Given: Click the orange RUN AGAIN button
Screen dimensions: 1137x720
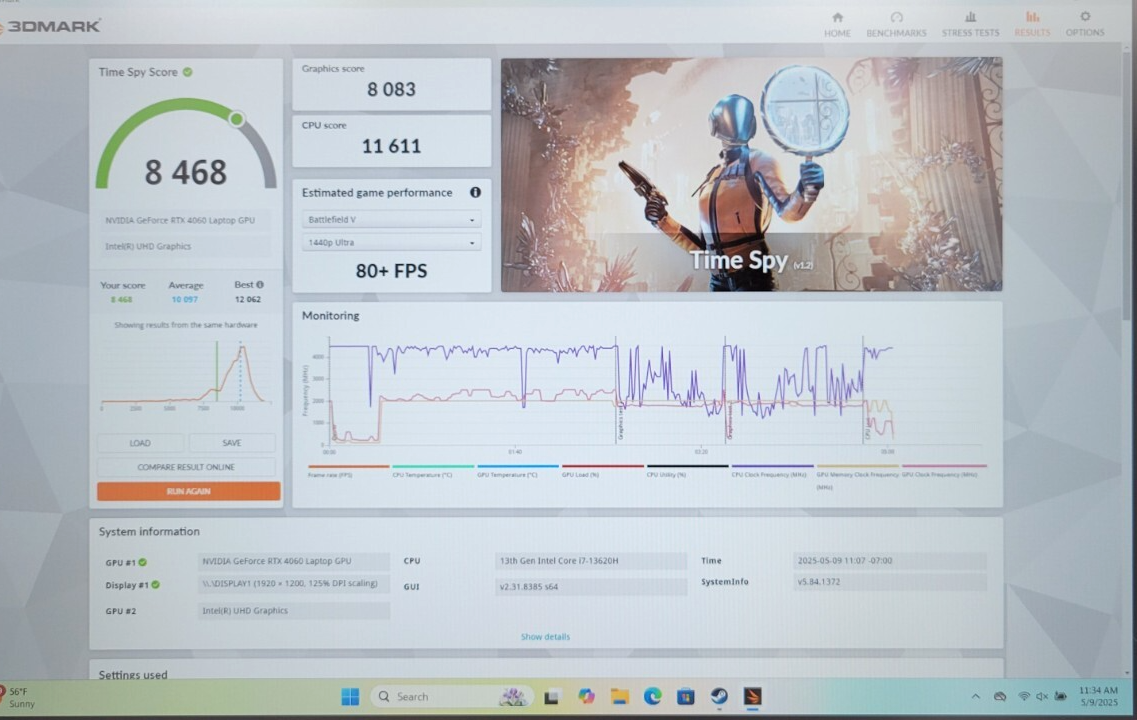Looking at the screenshot, I should click(x=189, y=491).
